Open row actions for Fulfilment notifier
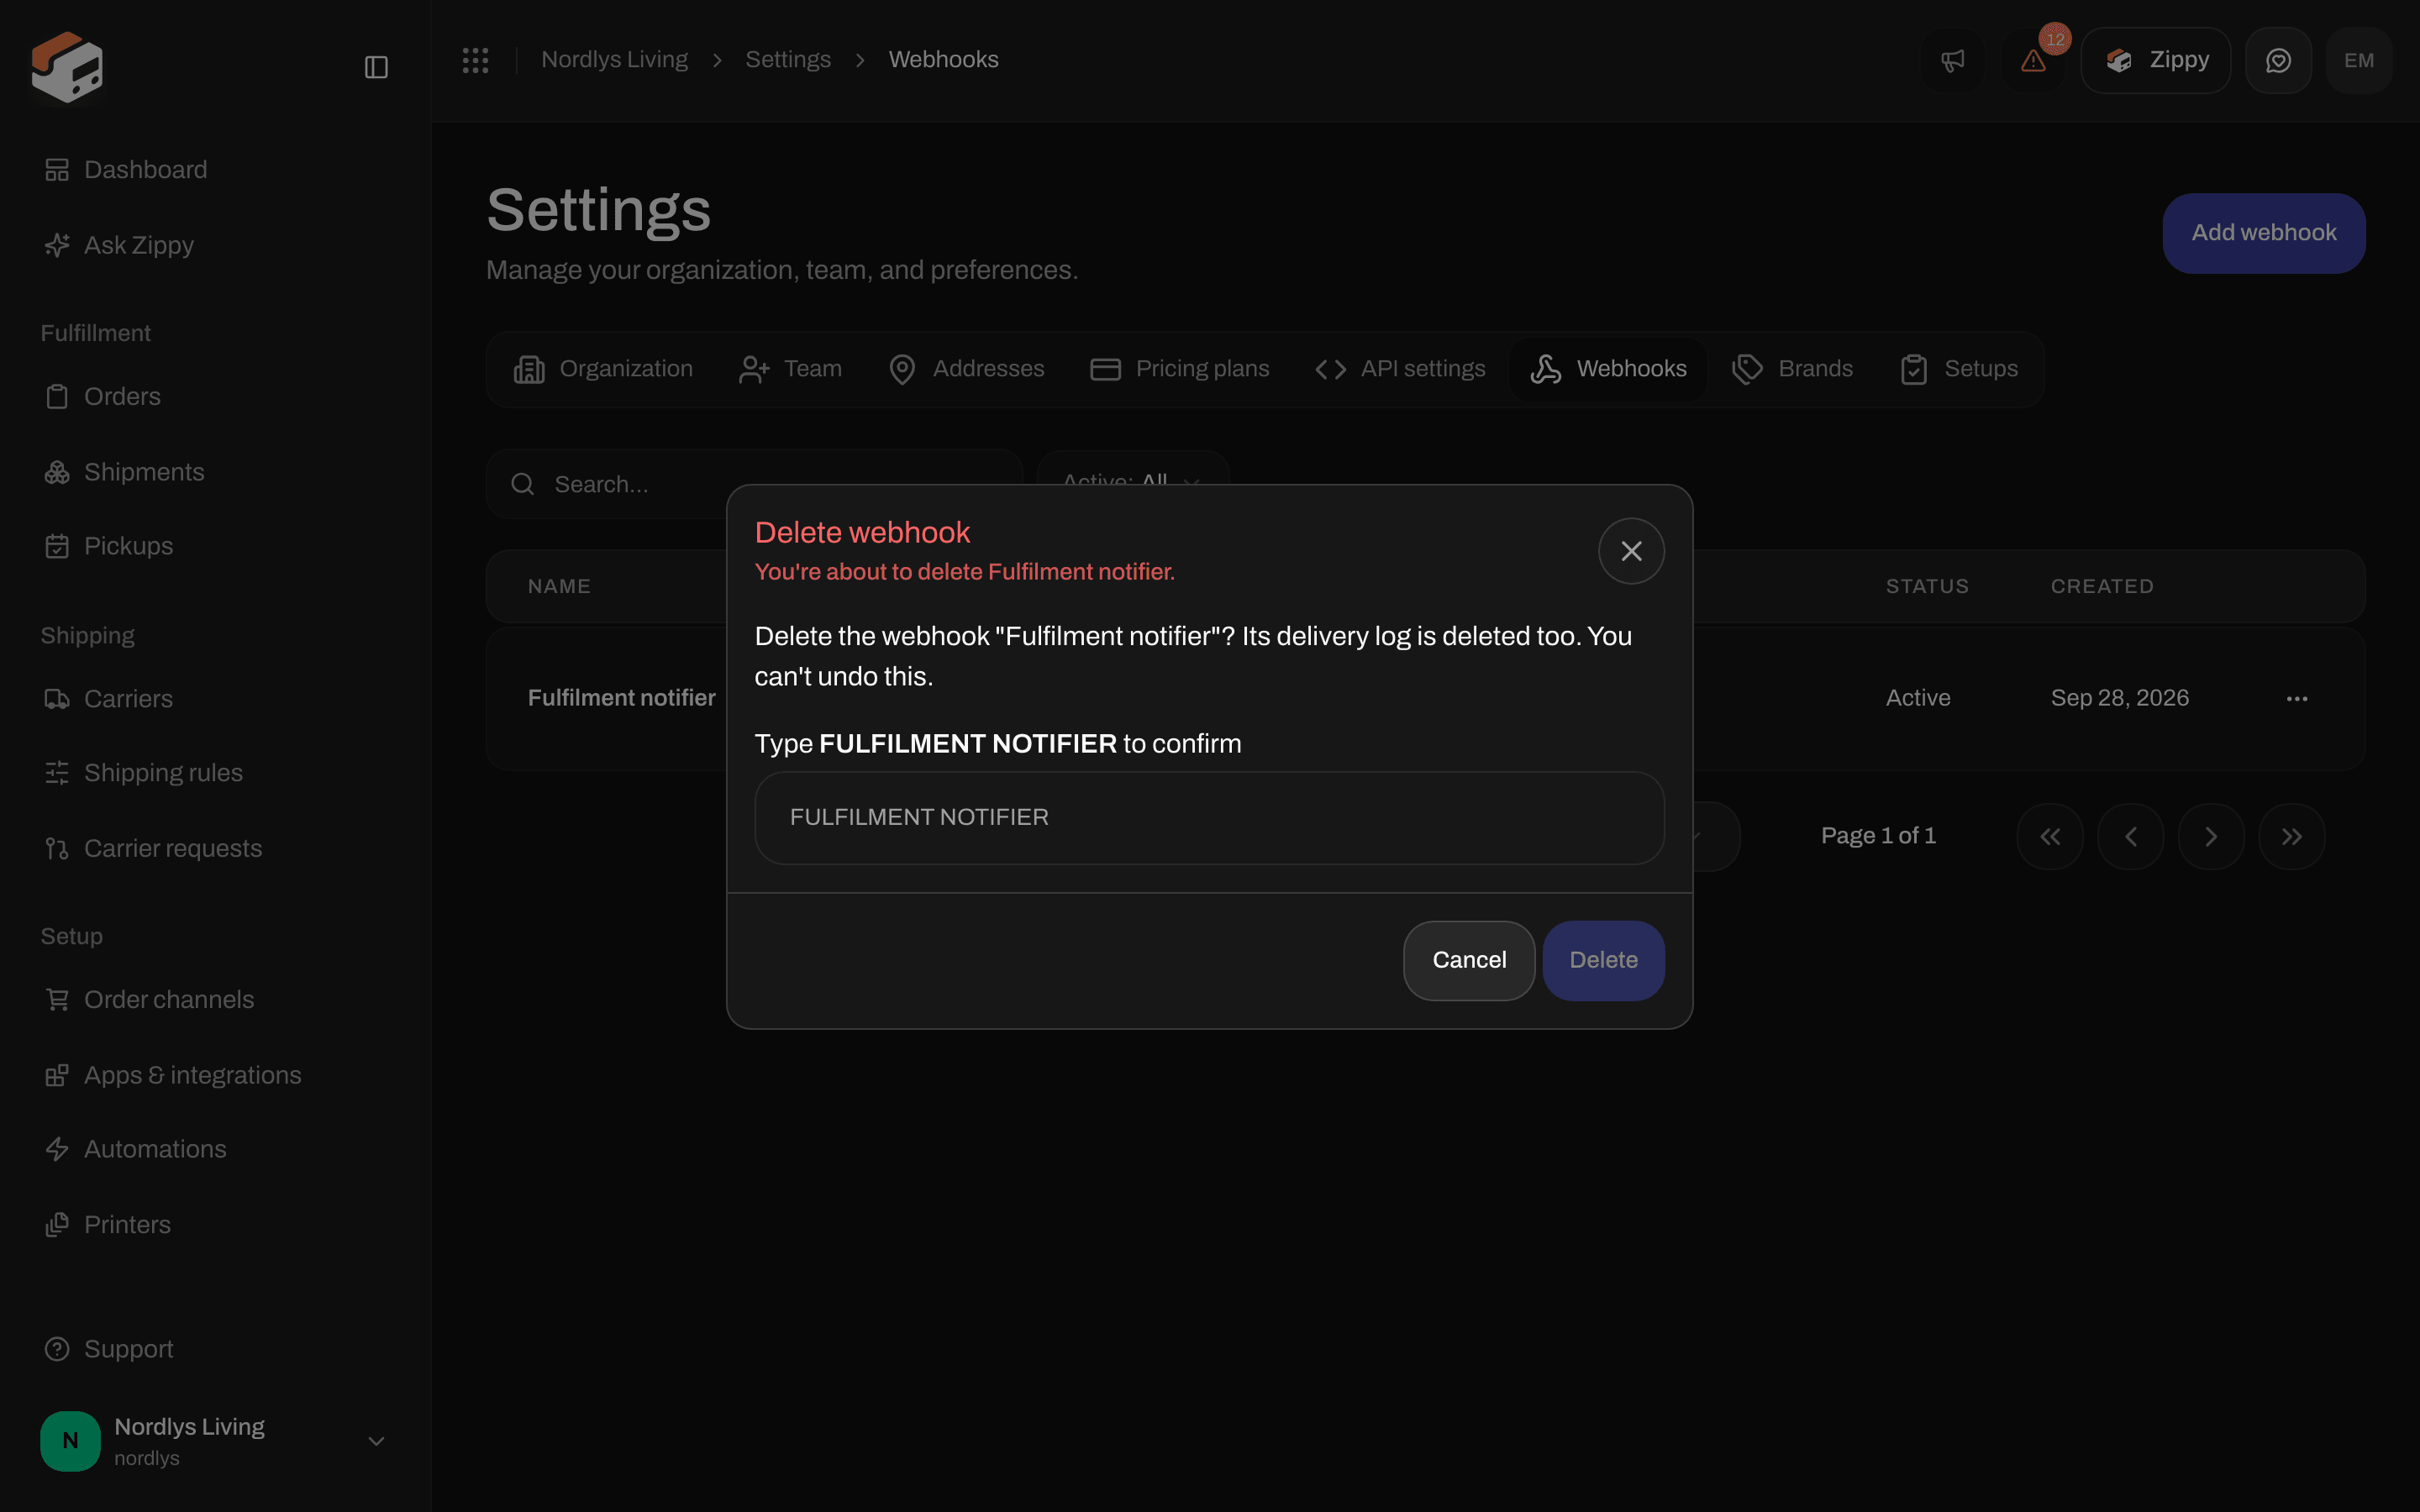Image resolution: width=2420 pixels, height=1512 pixels. (2297, 698)
